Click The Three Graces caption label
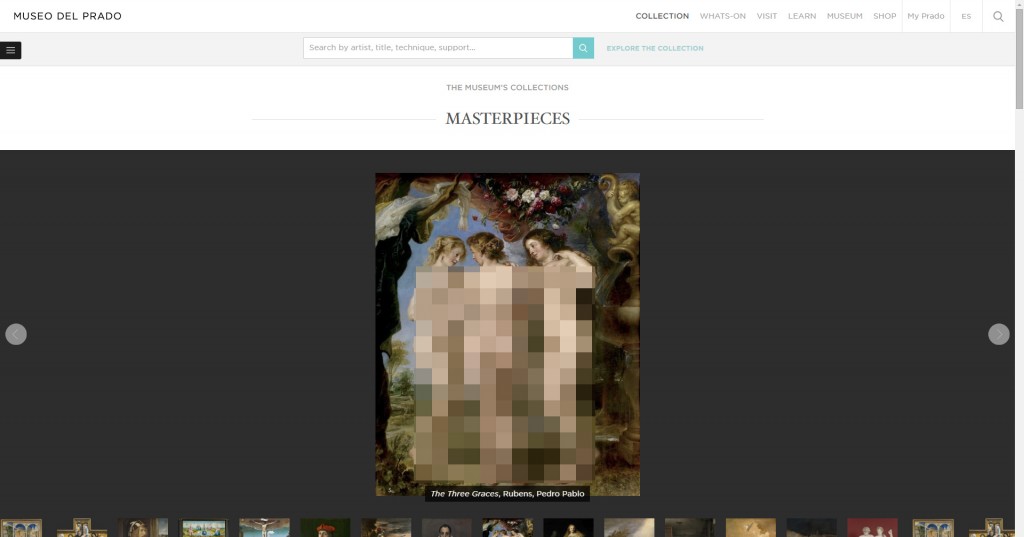 [x=507, y=494]
